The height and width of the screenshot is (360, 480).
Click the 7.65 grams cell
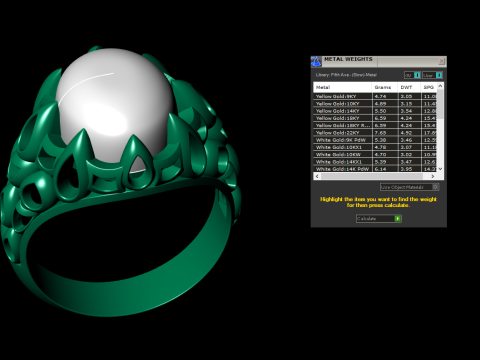(x=385, y=133)
